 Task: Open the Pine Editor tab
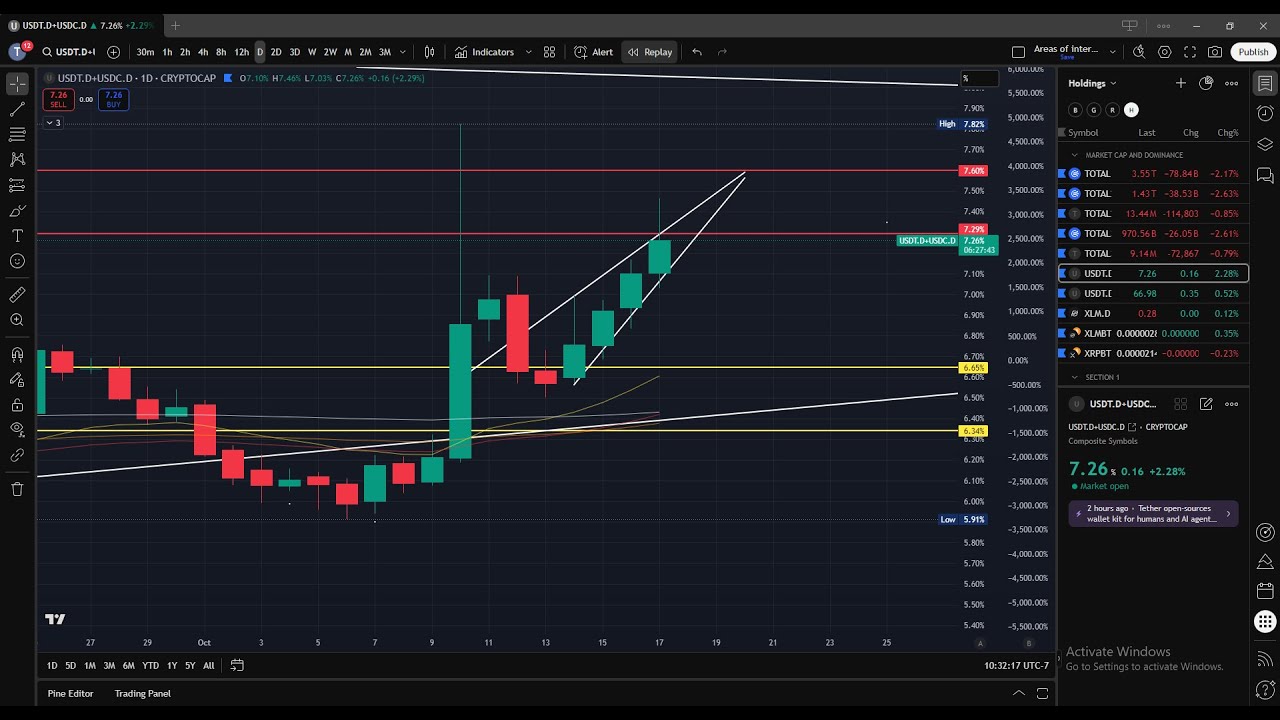tap(70, 693)
